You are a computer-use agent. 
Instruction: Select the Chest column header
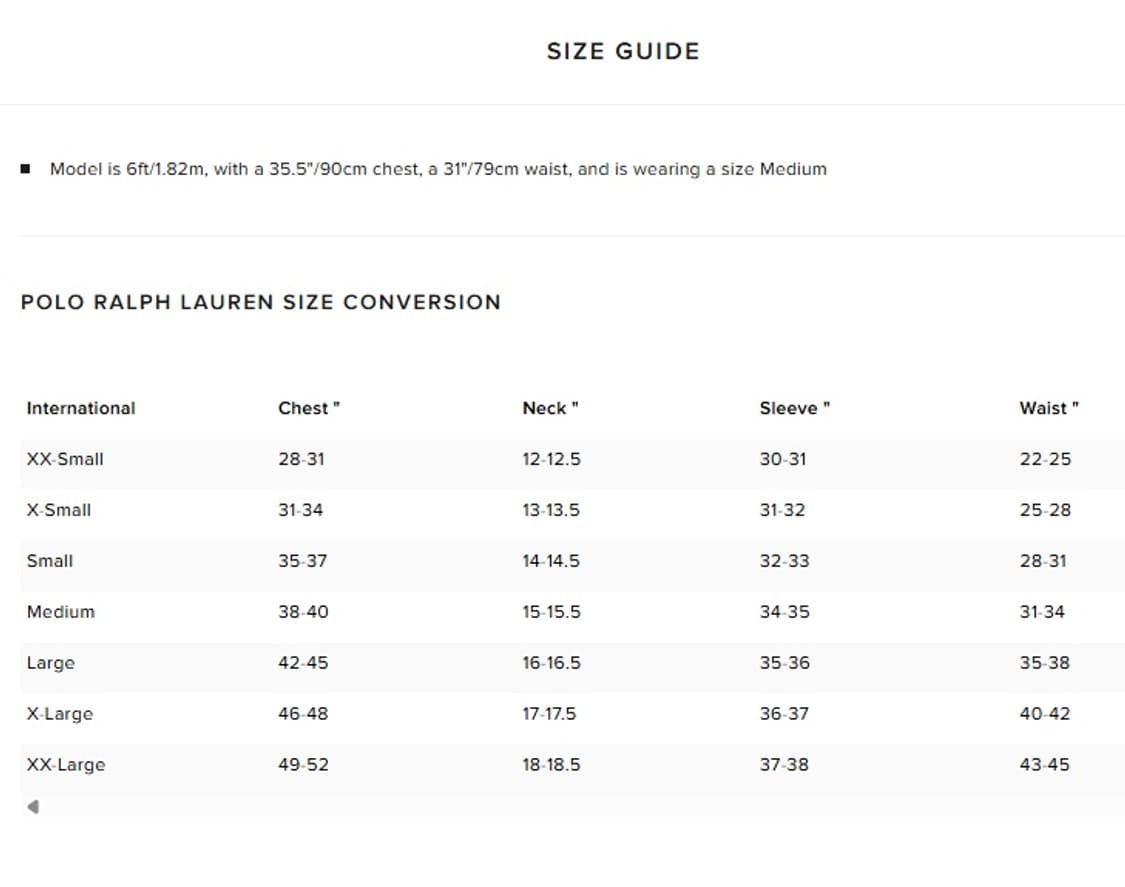pos(309,408)
